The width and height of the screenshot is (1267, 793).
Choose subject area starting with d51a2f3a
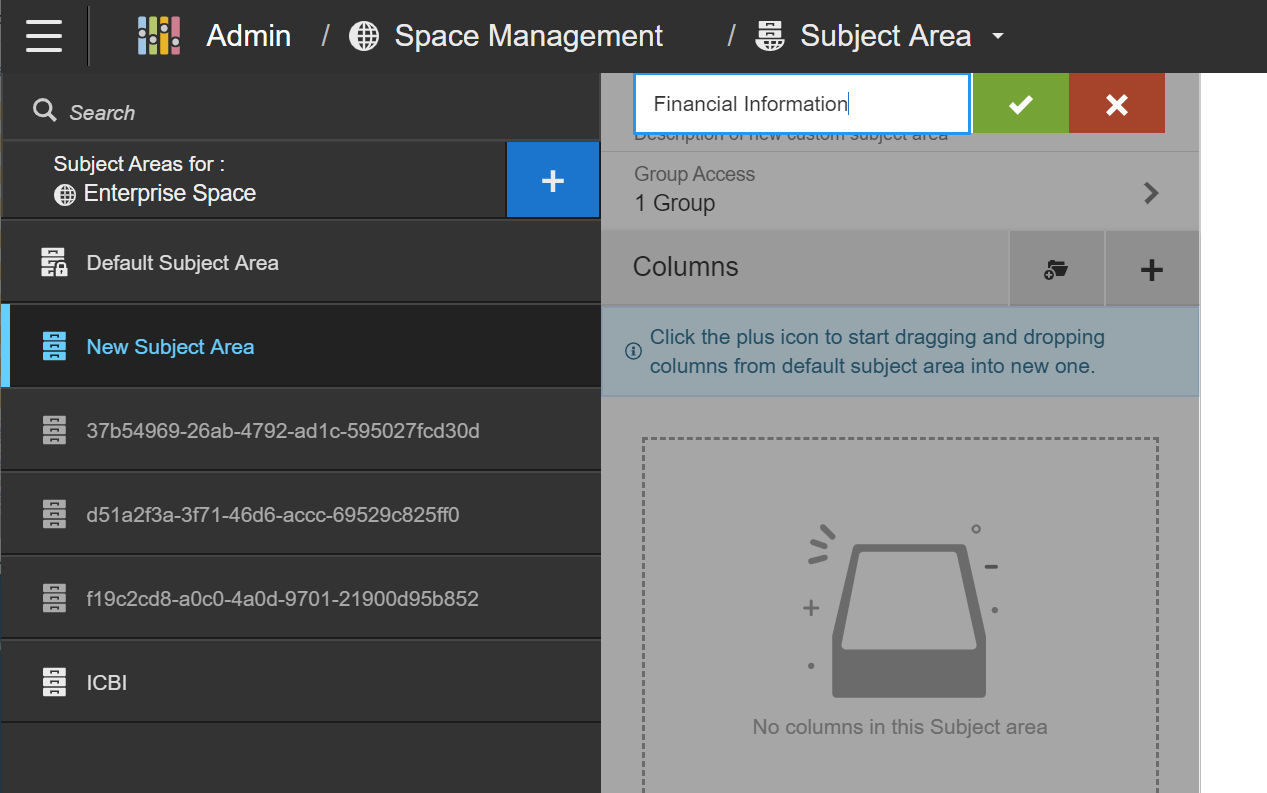tap(273, 515)
